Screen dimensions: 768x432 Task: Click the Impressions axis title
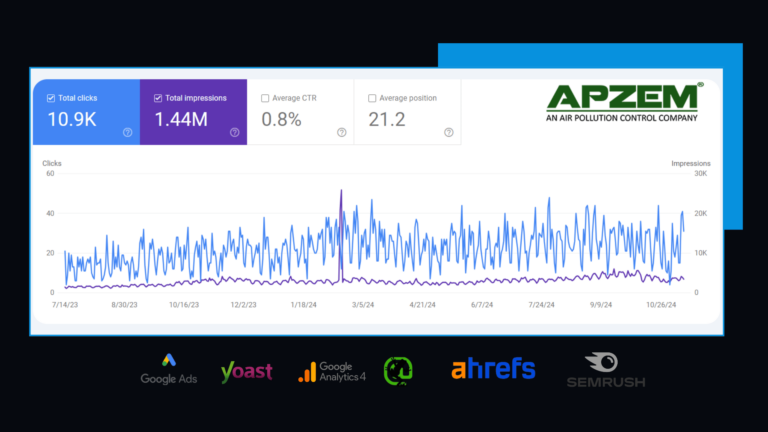(691, 163)
